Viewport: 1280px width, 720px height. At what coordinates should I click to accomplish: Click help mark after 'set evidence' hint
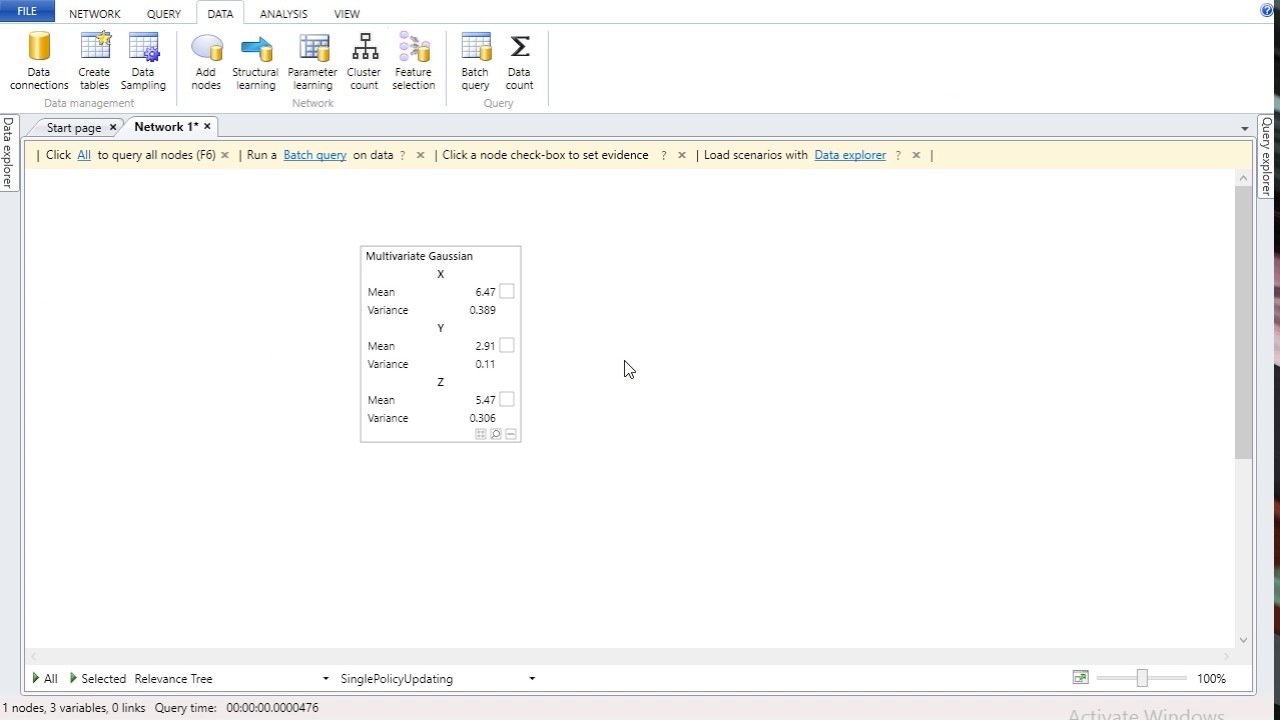pyautogui.click(x=663, y=155)
